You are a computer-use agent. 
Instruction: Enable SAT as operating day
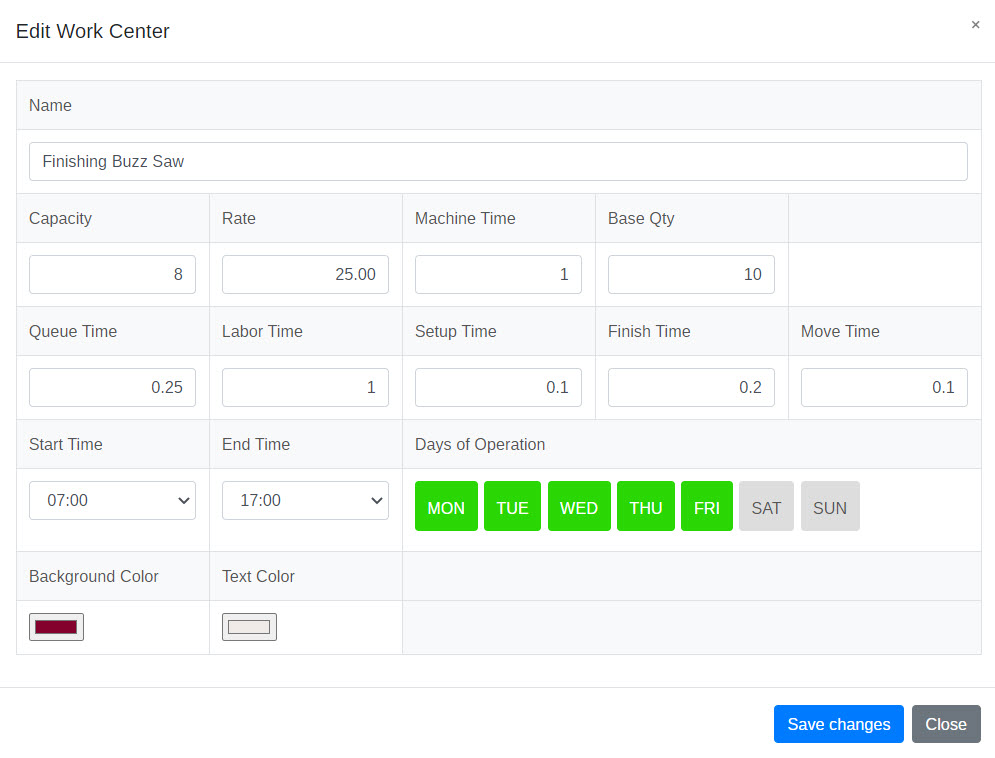[766, 506]
